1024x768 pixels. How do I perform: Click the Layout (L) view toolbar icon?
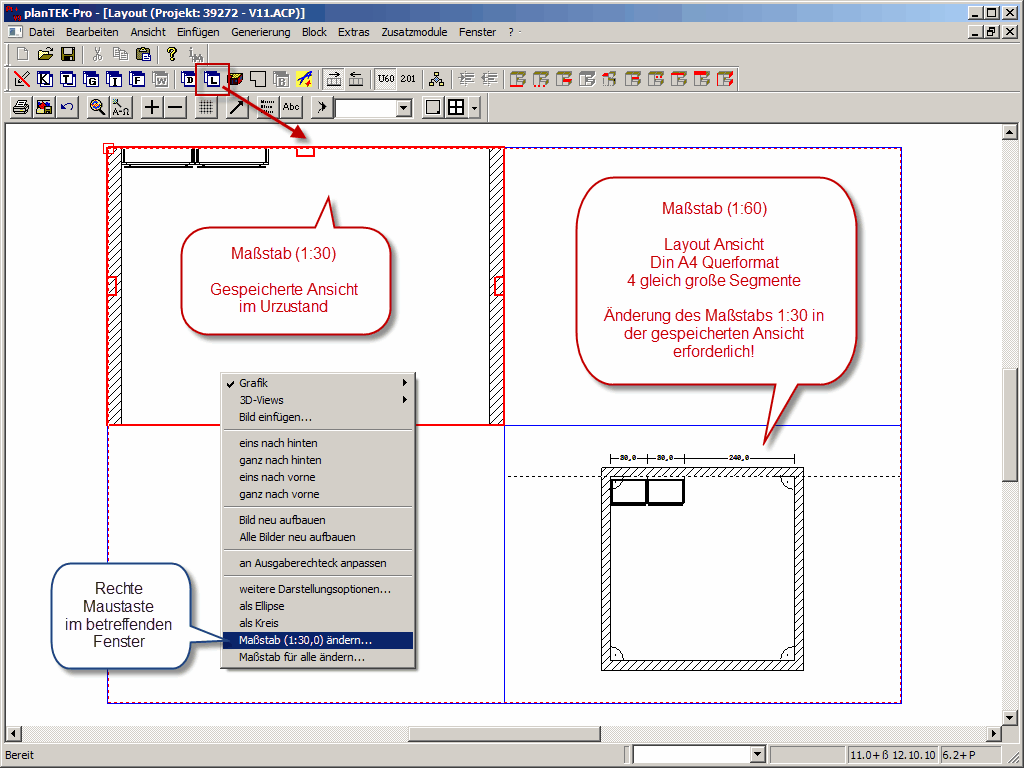pyautogui.click(x=213, y=79)
